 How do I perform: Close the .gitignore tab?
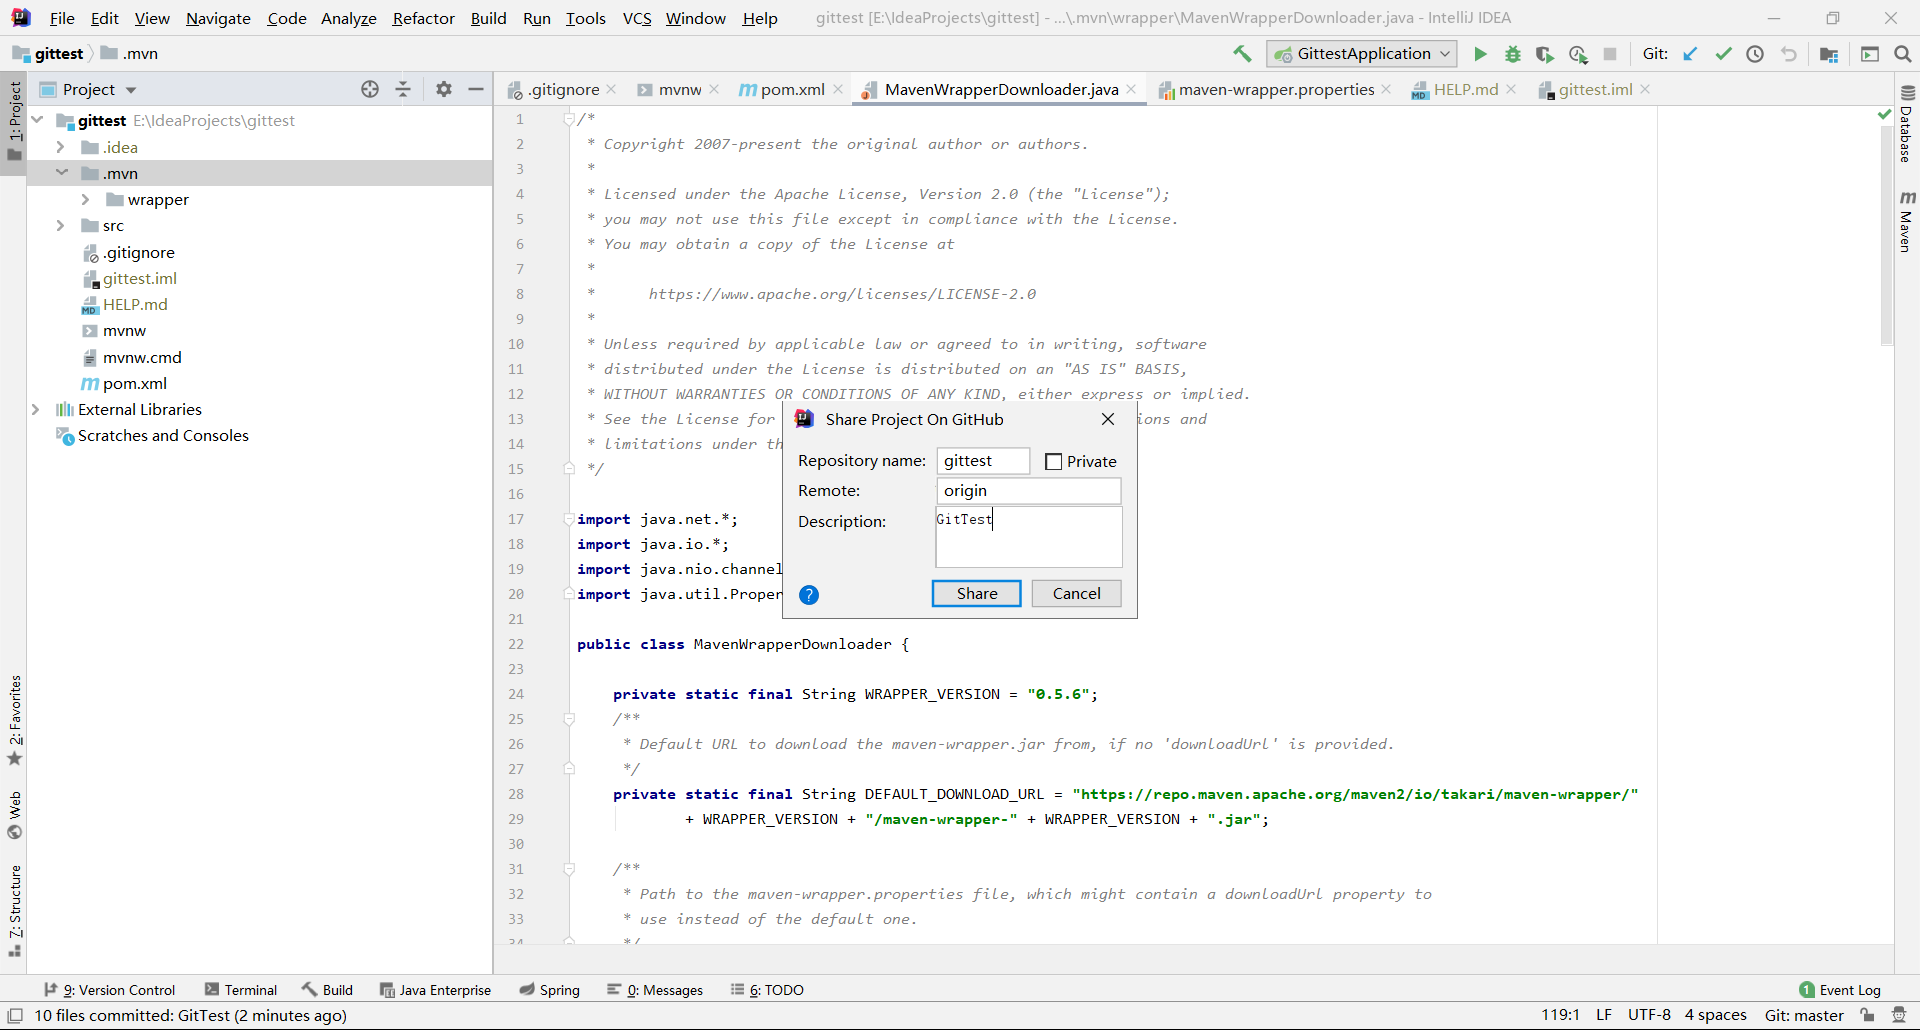coord(611,89)
